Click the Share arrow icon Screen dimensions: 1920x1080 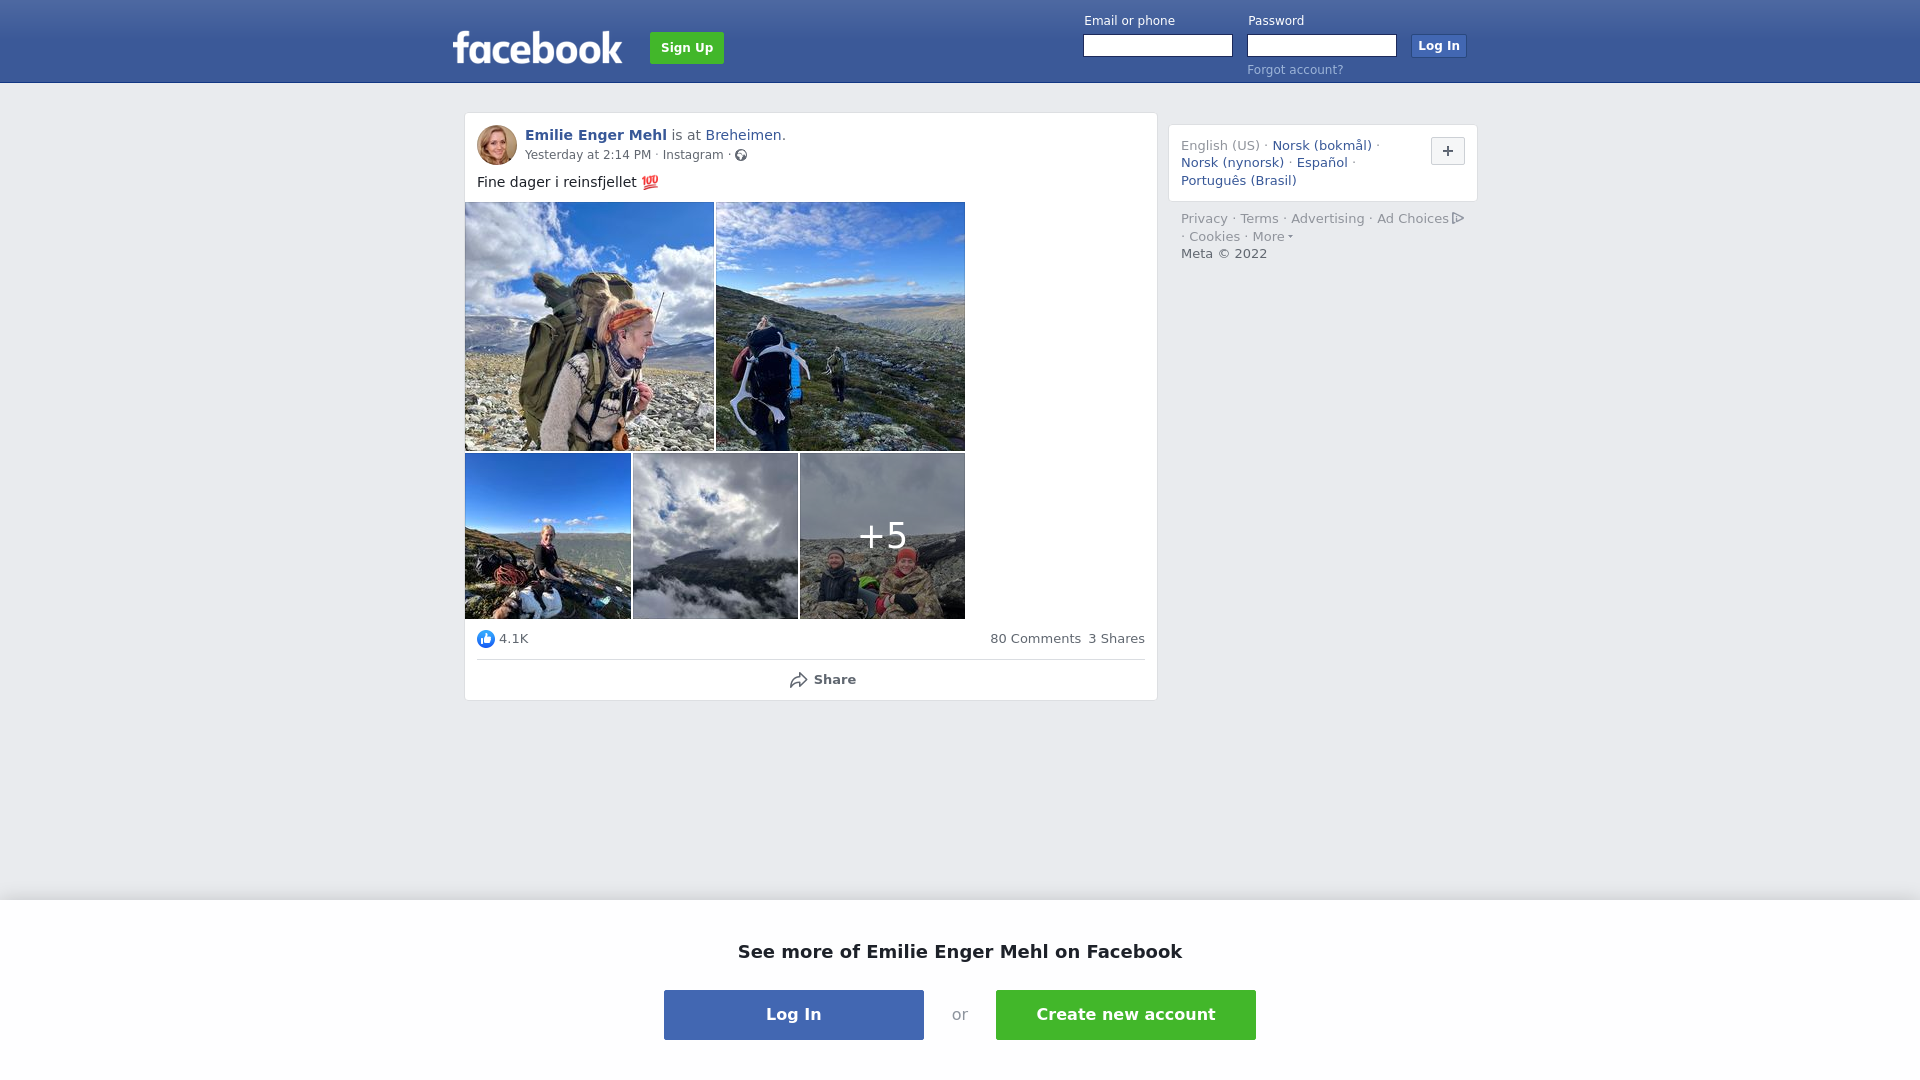[798, 680]
